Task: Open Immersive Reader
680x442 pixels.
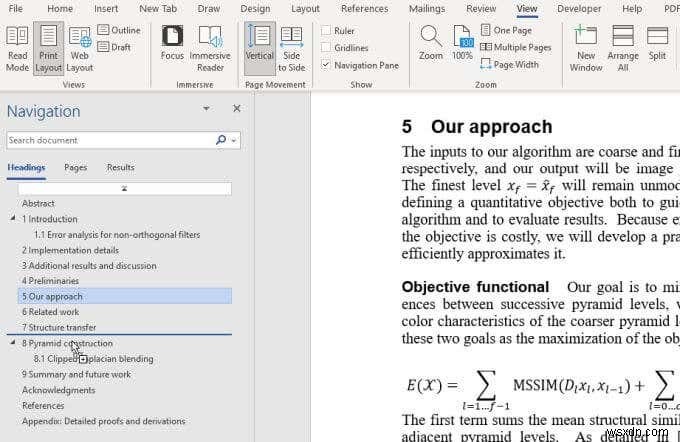Action: coord(210,48)
